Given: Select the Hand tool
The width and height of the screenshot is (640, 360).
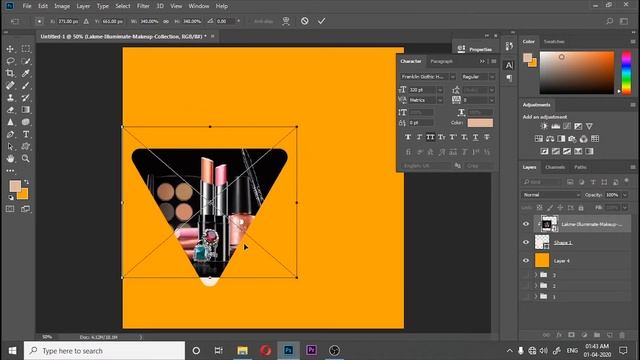Looking at the screenshot, I should click(x=10, y=158).
